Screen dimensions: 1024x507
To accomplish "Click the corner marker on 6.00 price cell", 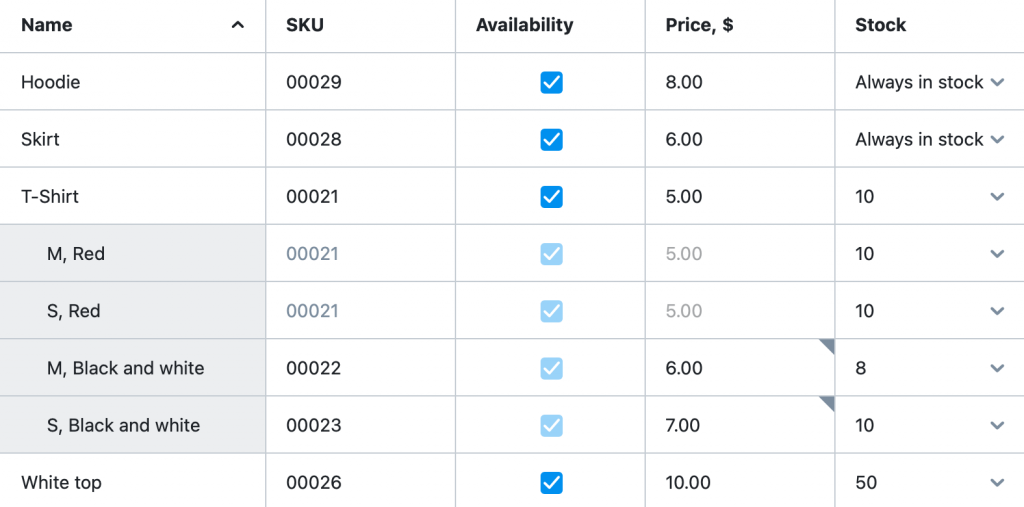I will pyautogui.click(x=827, y=346).
